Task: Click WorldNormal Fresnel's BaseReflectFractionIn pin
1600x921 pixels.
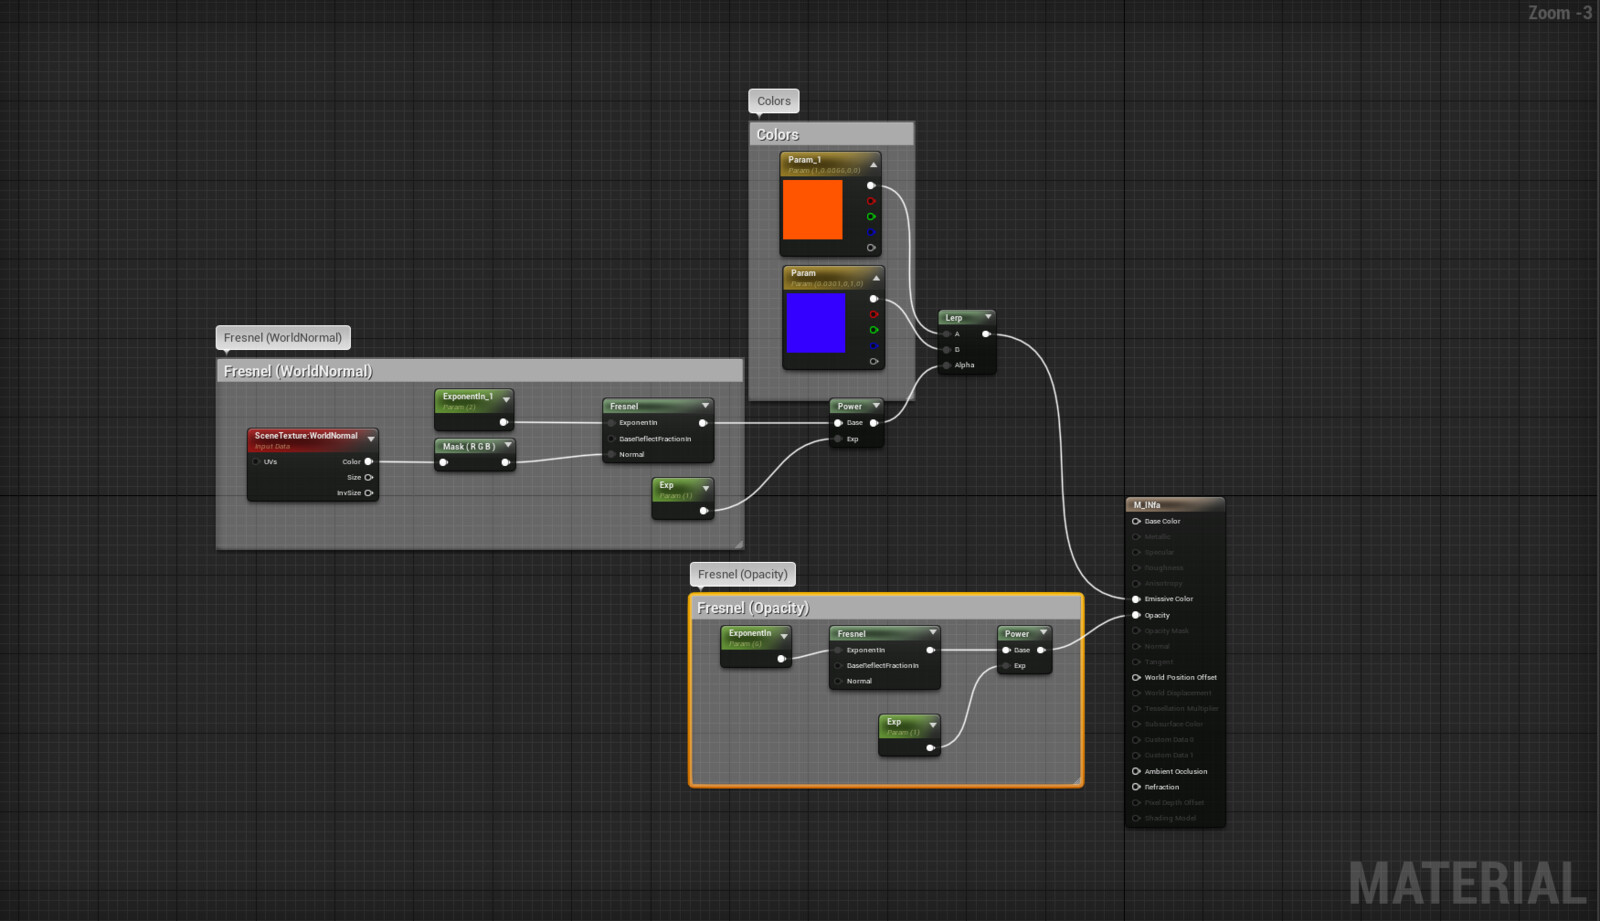Action: pyautogui.click(x=611, y=439)
